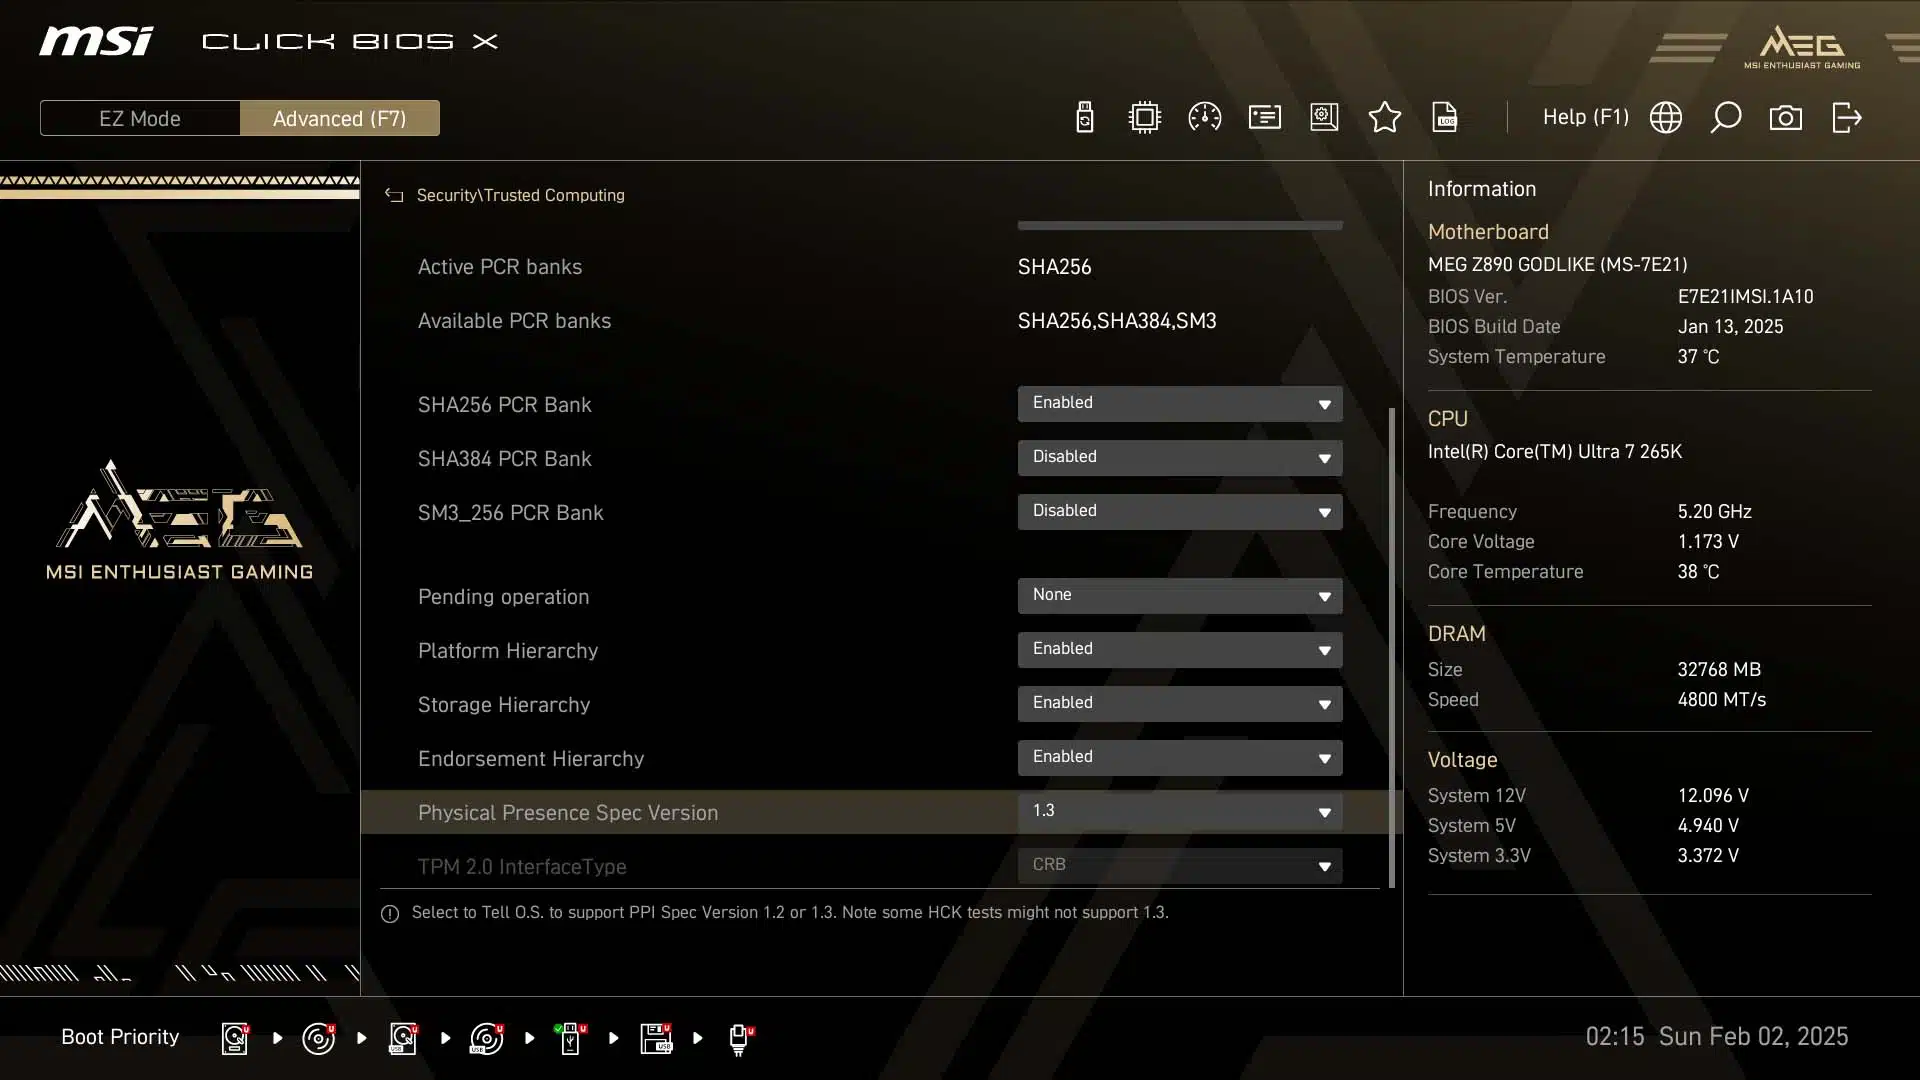Screen dimensions: 1920x1080
Task: Open SM3_256 PCR Bank dropdown
Action: tap(1180, 512)
